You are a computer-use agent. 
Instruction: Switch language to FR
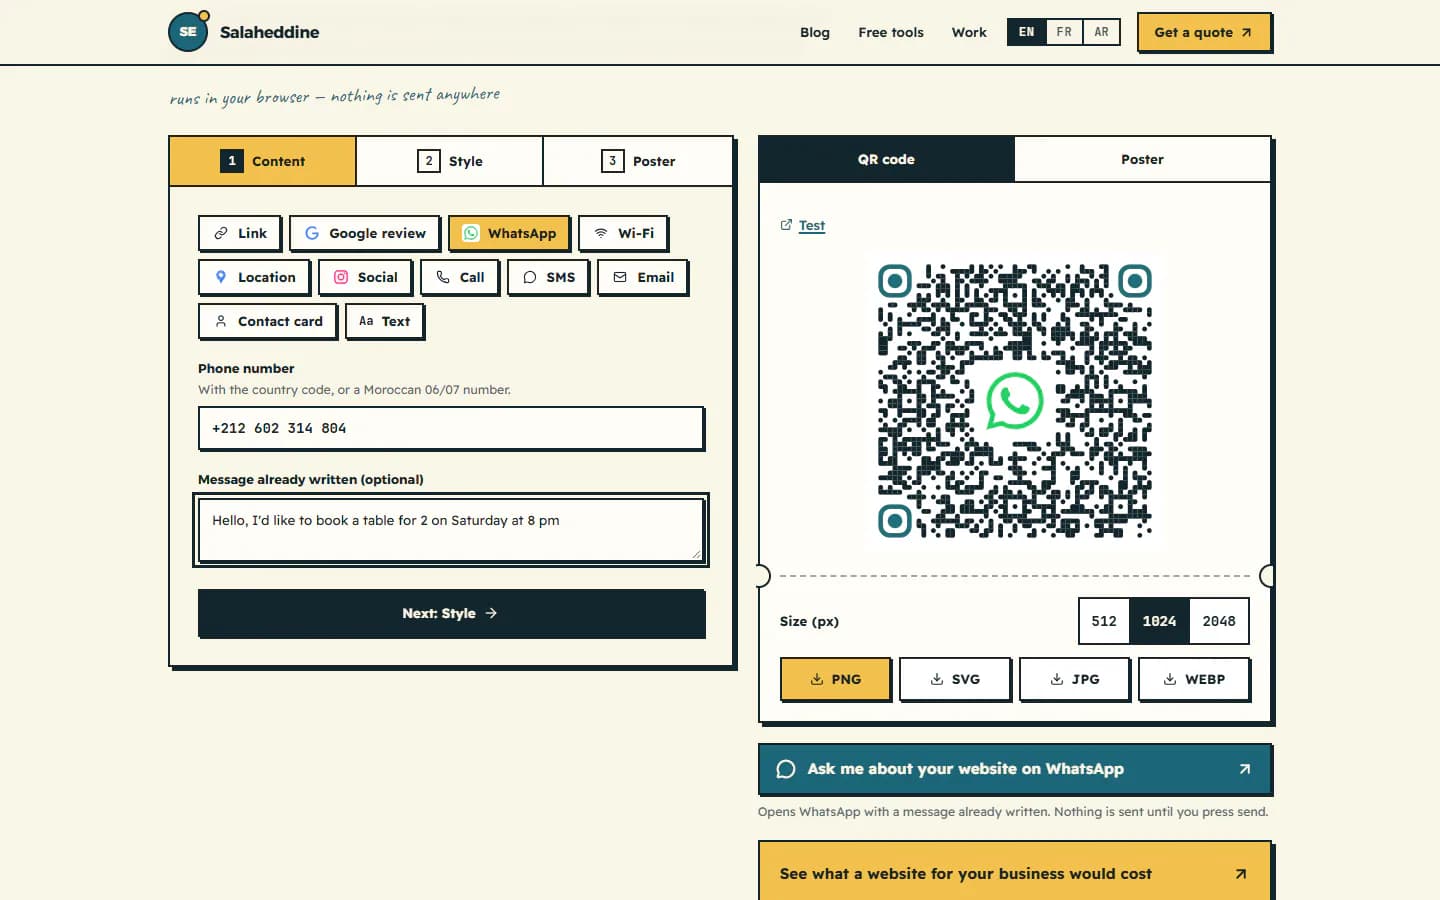1064,32
